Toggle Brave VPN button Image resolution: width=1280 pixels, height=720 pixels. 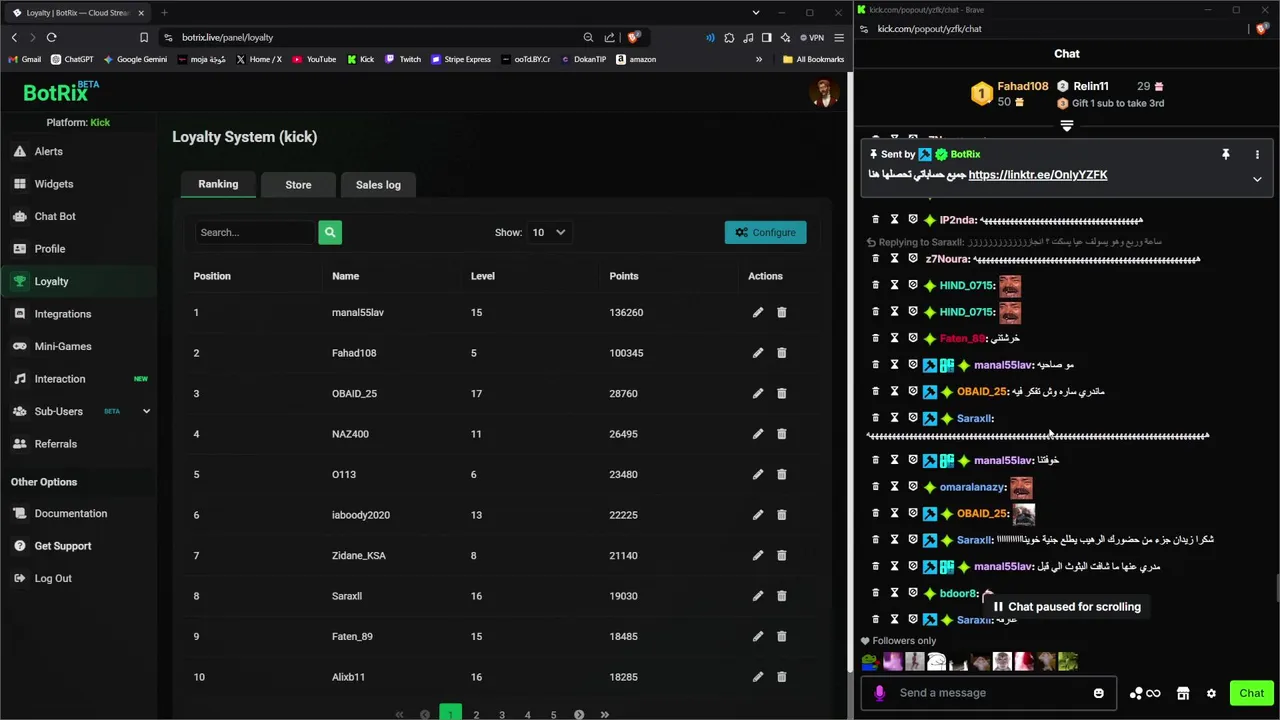[811, 37]
